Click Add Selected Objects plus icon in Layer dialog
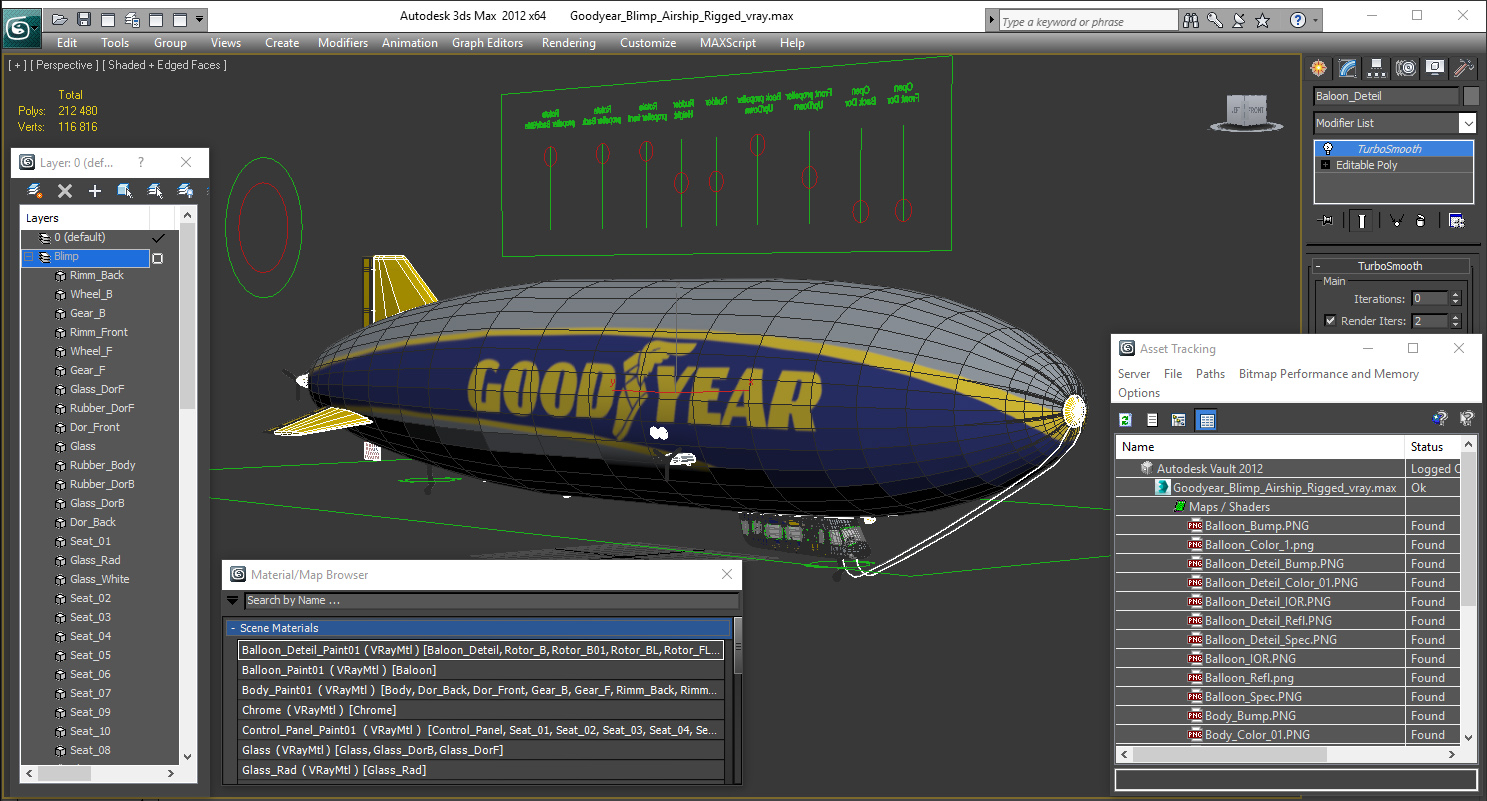This screenshot has height=801, width=1487. (95, 190)
